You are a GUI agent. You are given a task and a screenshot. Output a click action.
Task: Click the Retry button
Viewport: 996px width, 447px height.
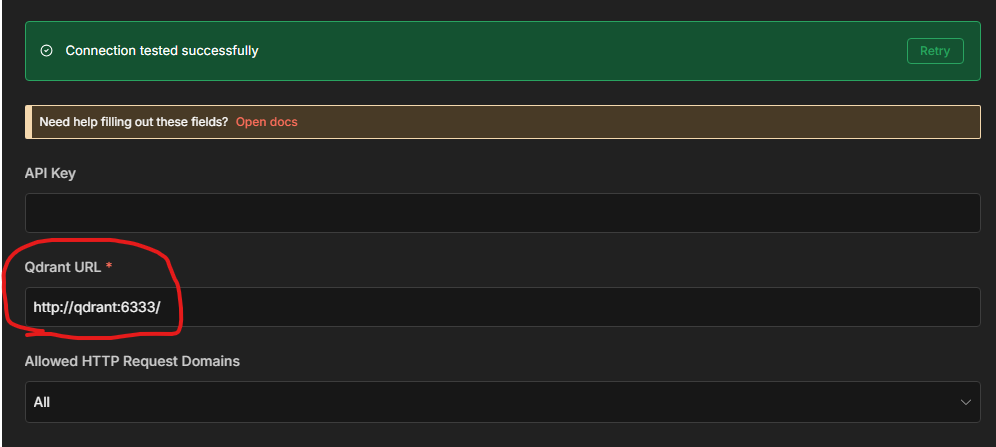coord(935,51)
